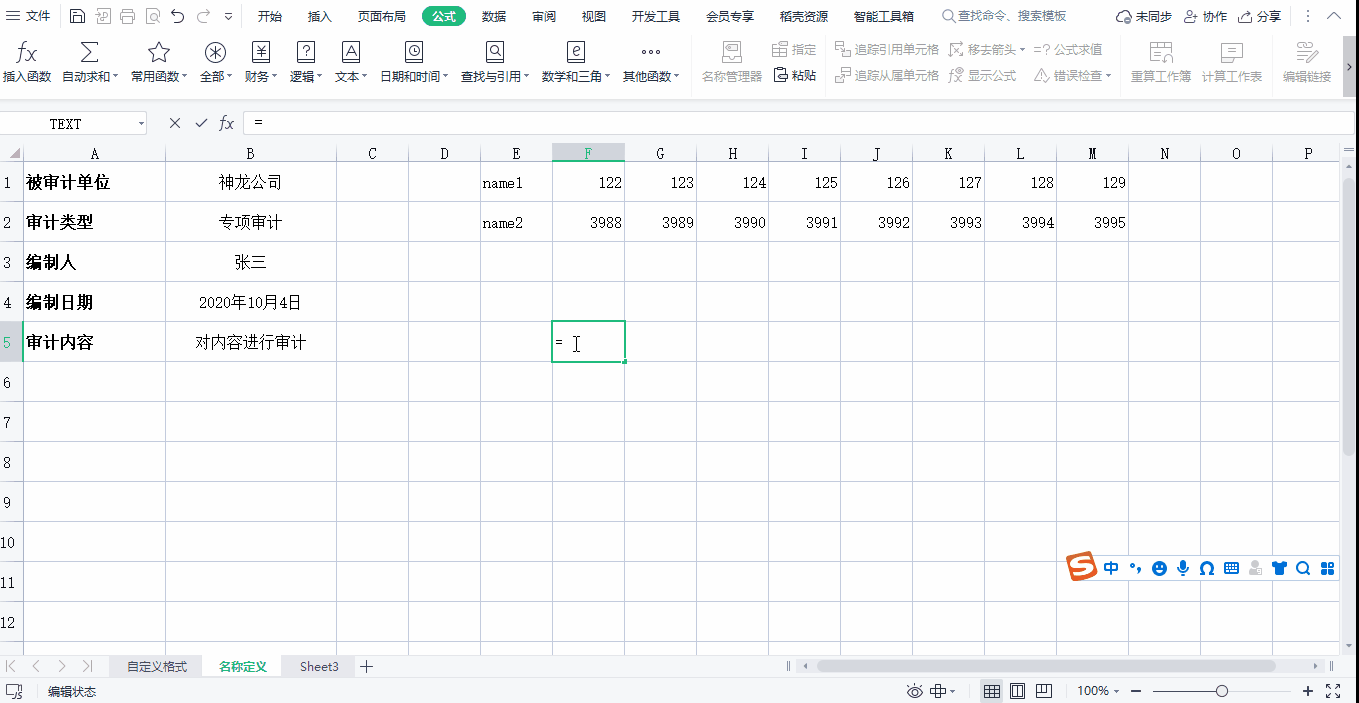Click the 未同步 (Not synced) button

(1143, 16)
